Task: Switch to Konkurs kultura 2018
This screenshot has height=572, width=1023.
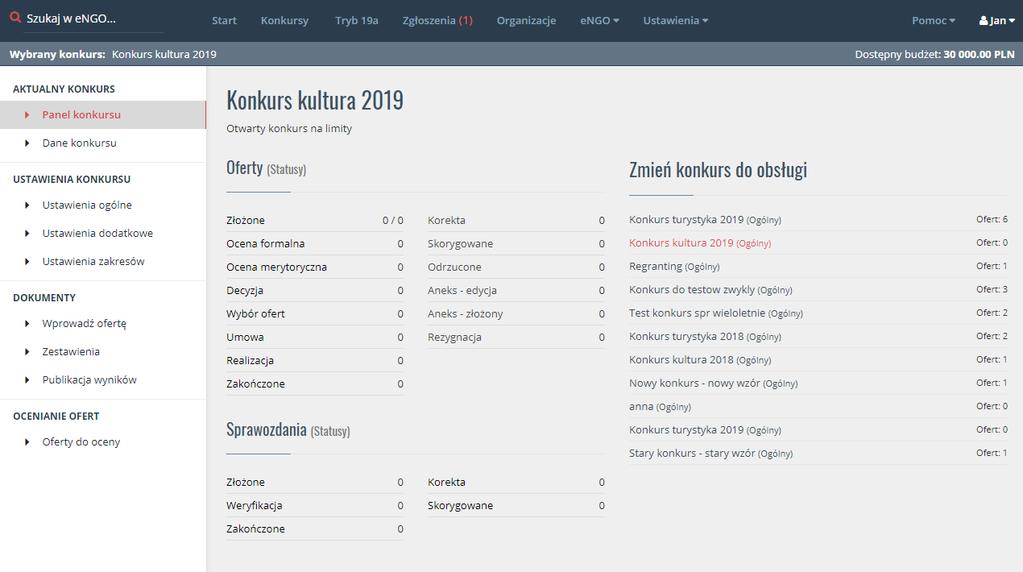Action: pyautogui.click(x=818, y=359)
